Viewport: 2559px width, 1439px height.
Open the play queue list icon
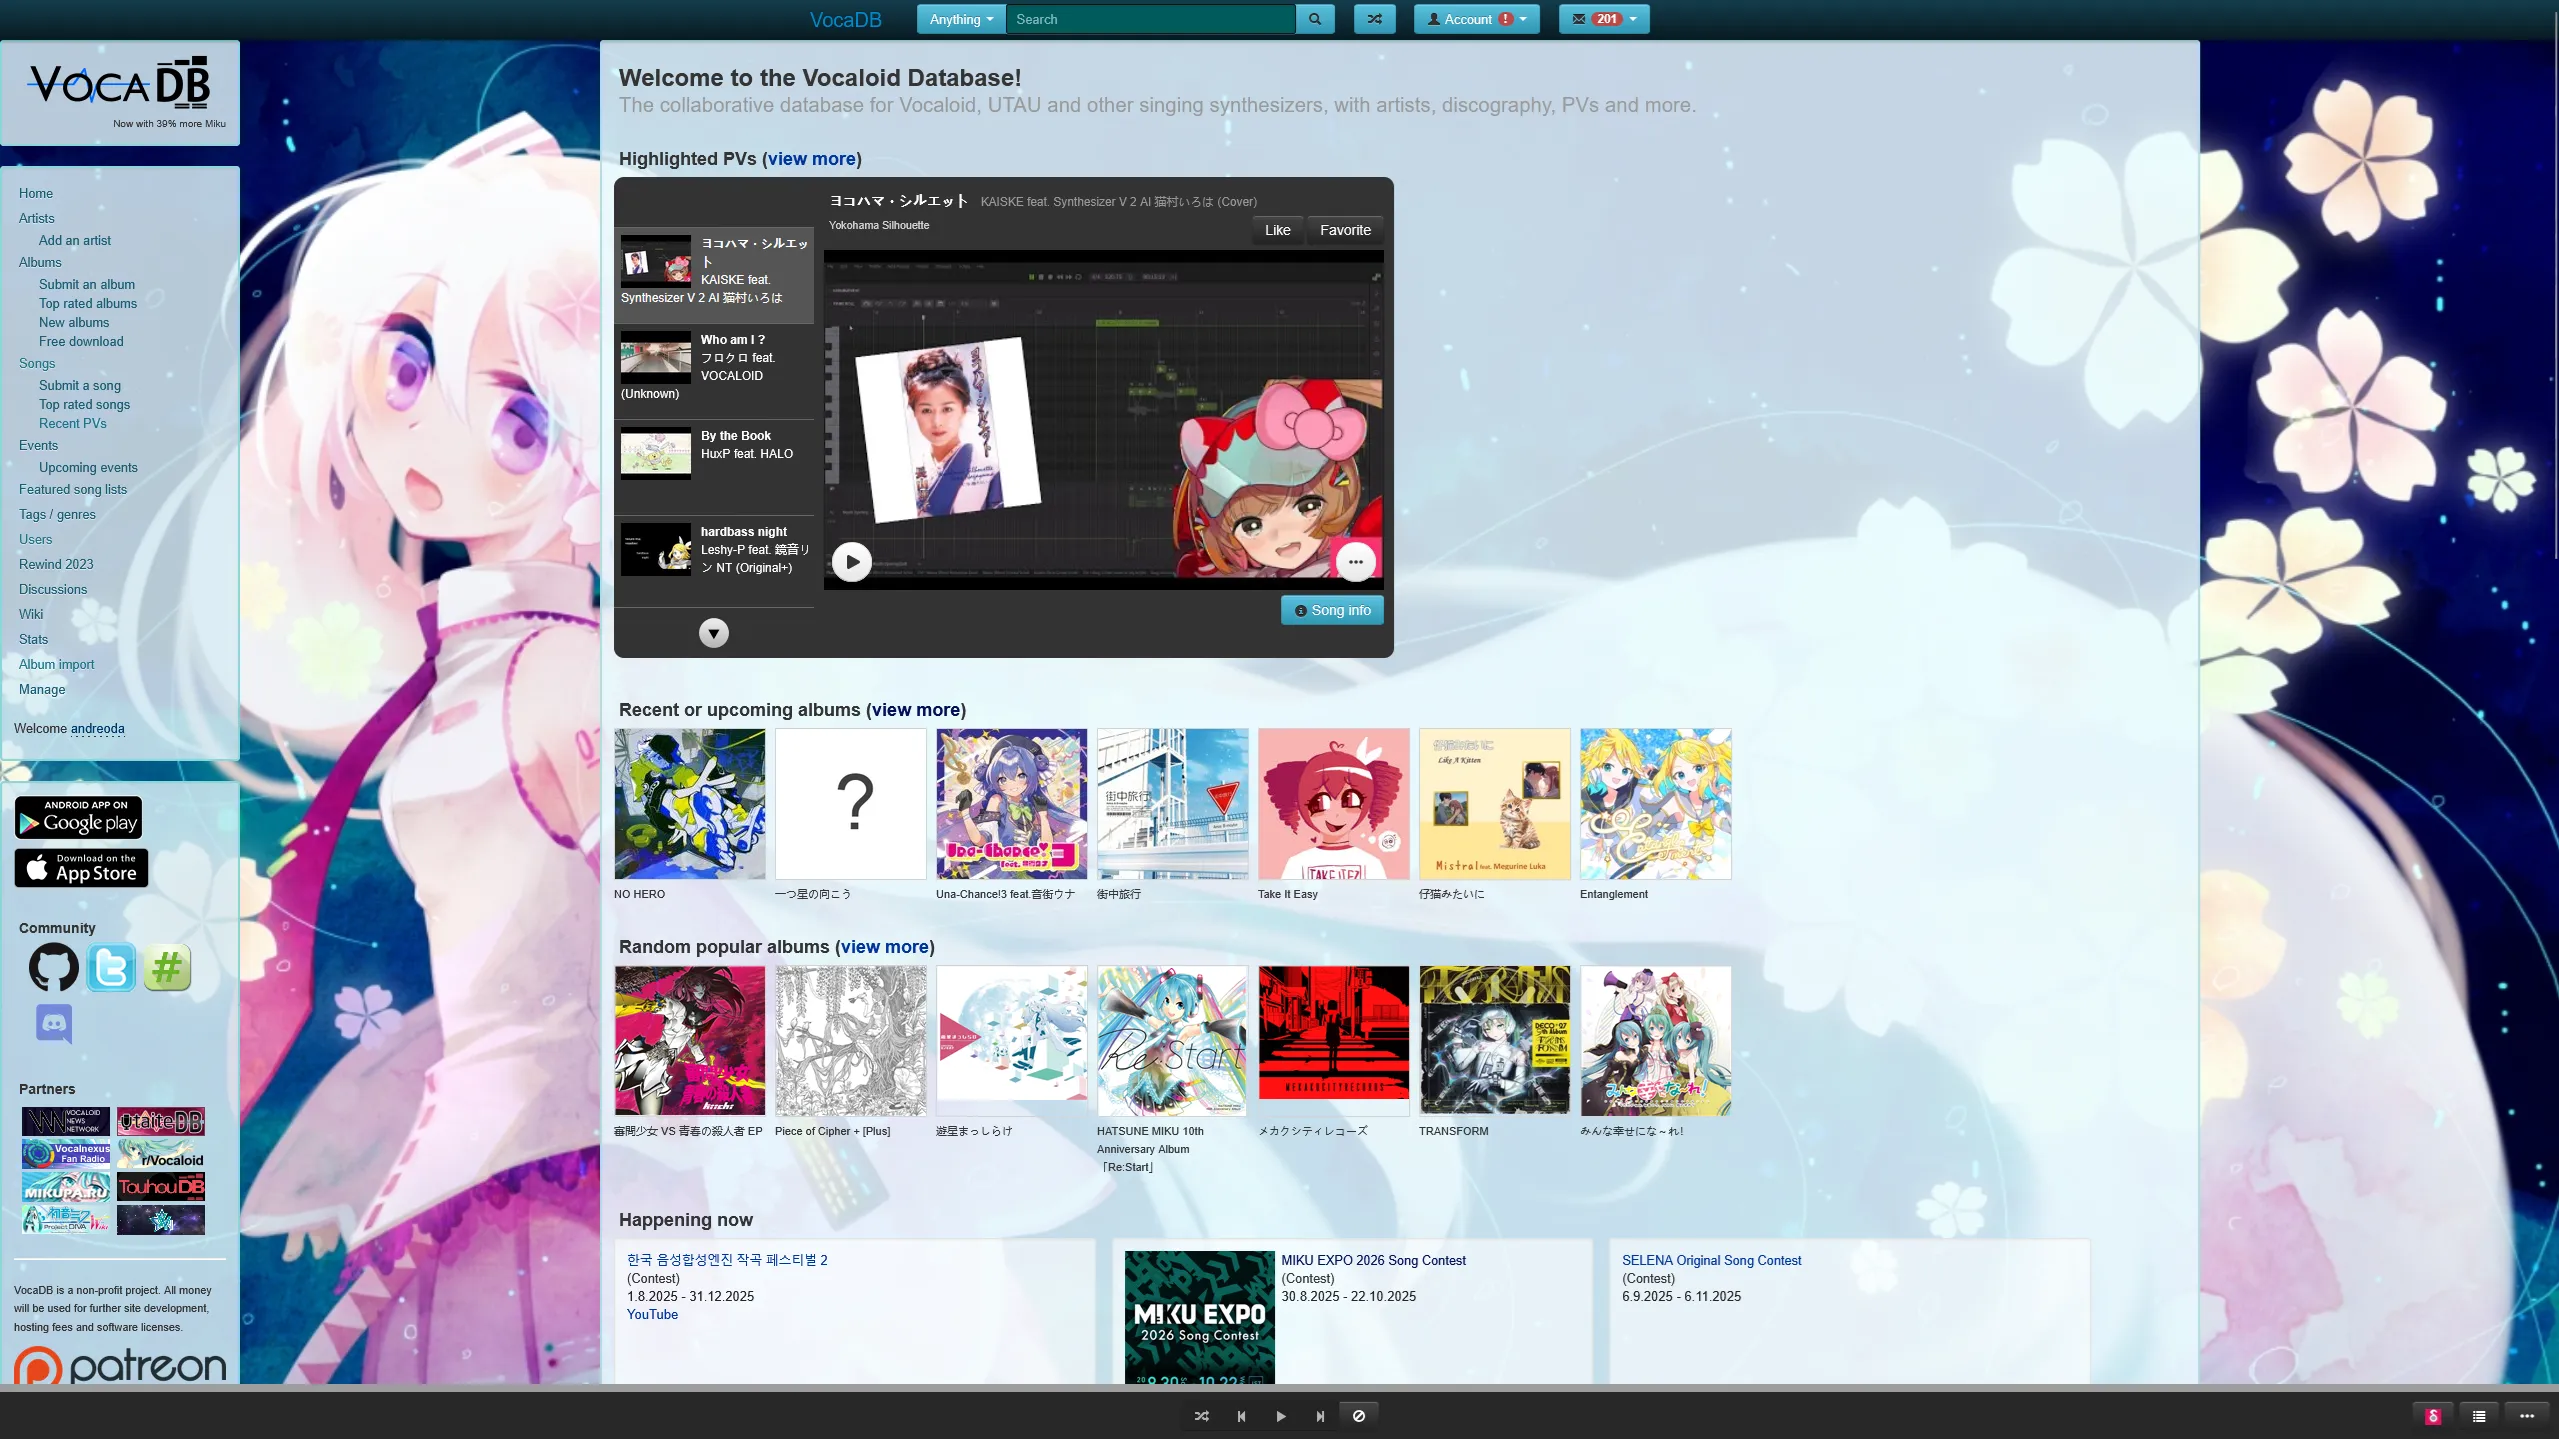click(x=2478, y=1415)
